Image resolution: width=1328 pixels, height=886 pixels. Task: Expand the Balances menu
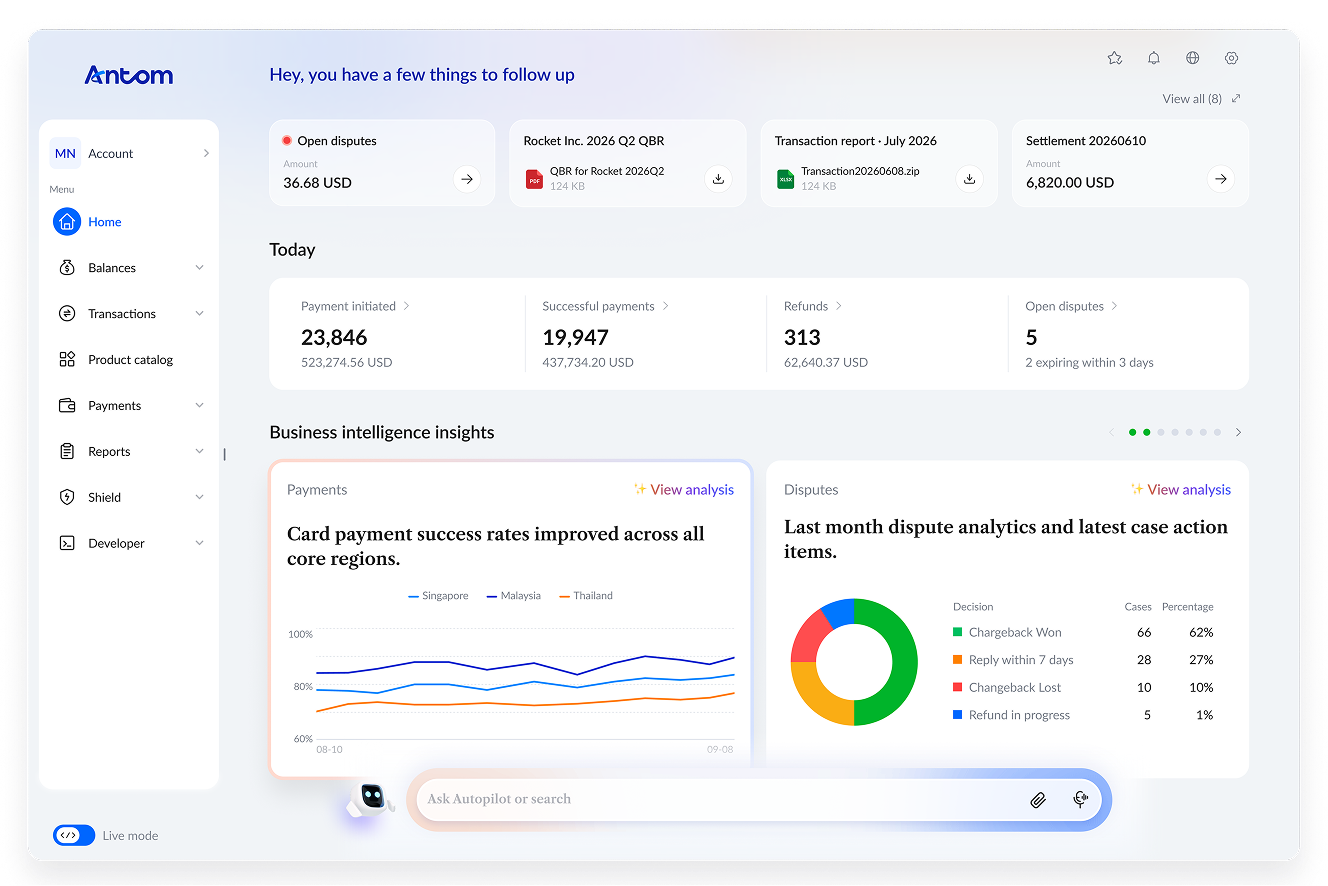tap(199, 268)
